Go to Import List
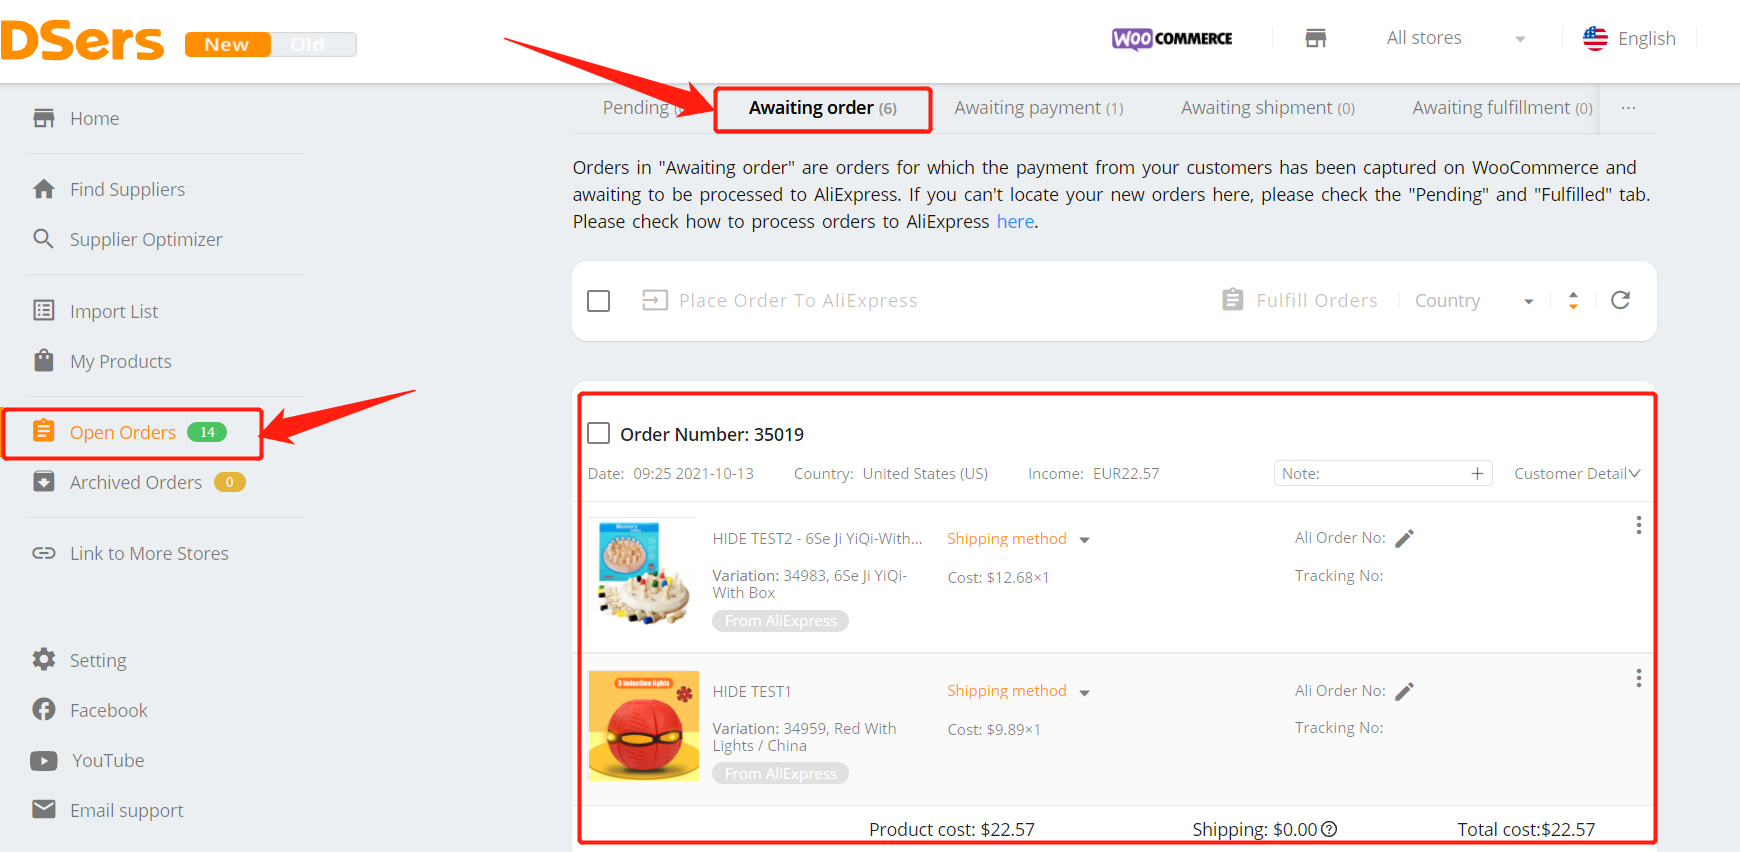 pos(114,311)
